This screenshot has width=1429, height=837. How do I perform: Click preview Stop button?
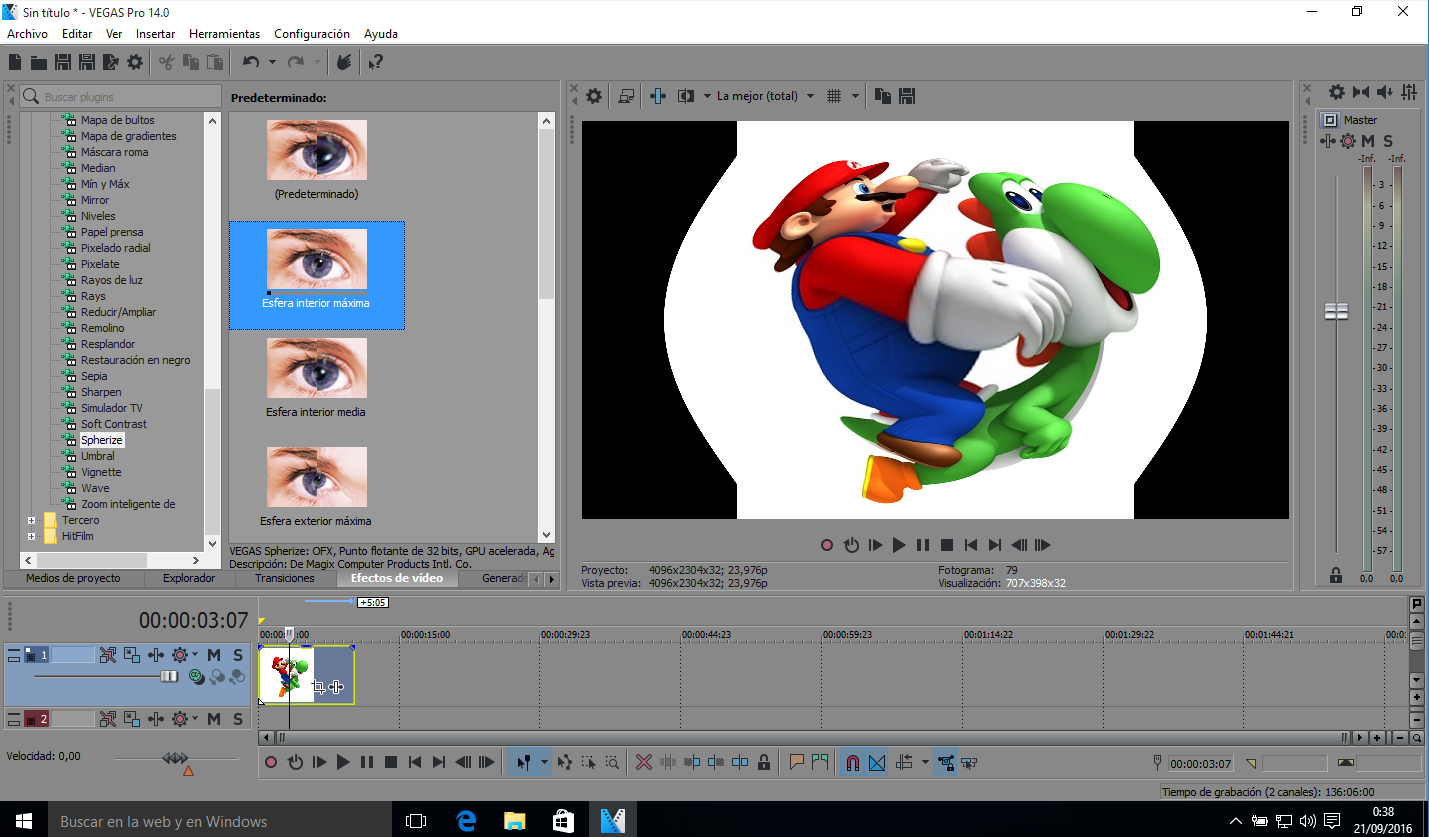coord(947,545)
